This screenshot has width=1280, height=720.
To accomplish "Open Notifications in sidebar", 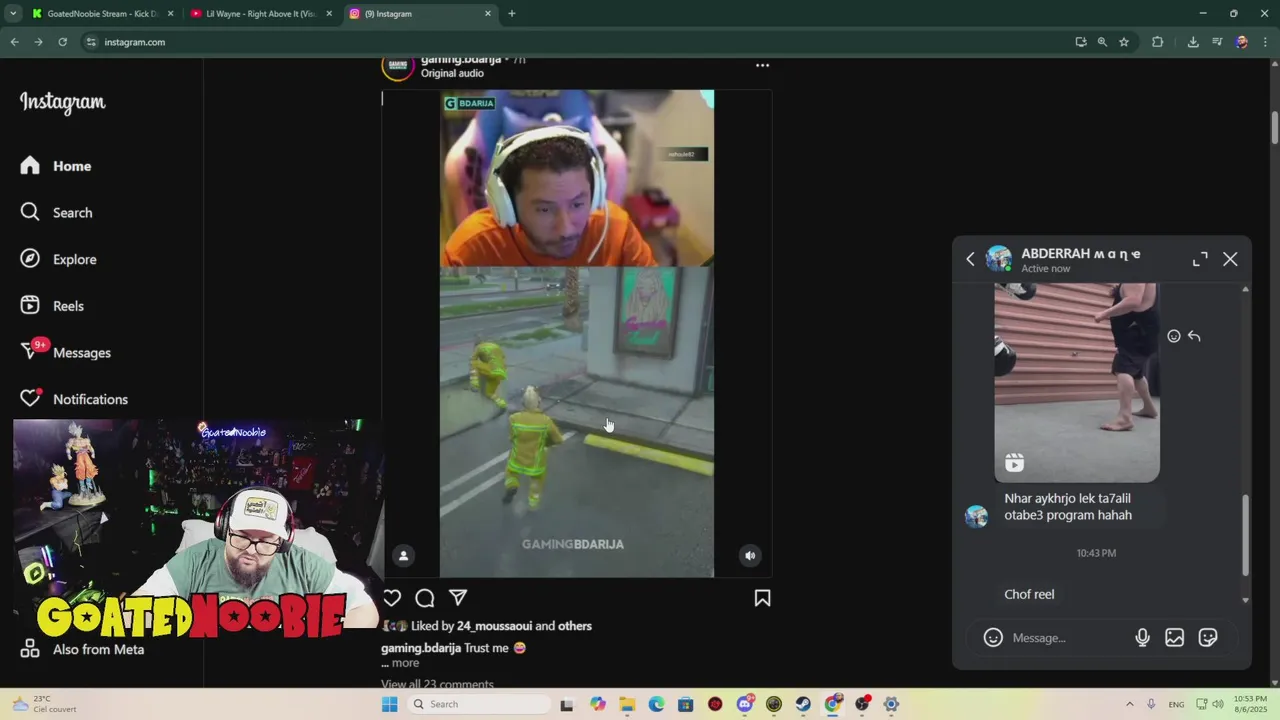I will point(75,399).
